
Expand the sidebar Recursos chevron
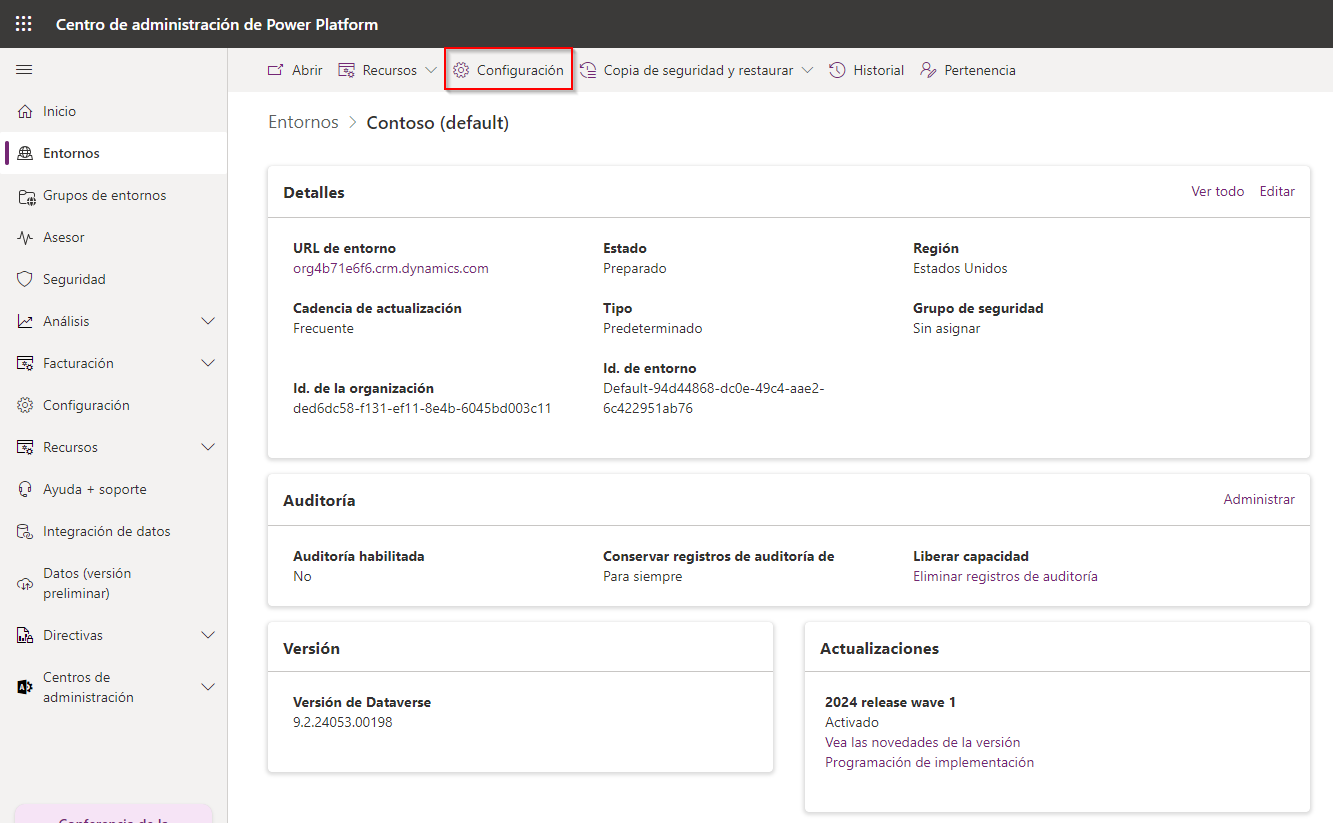(208, 447)
